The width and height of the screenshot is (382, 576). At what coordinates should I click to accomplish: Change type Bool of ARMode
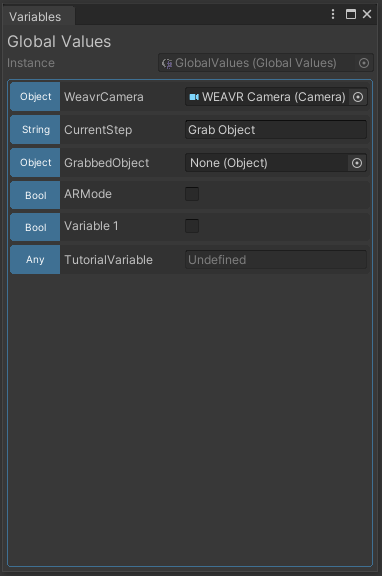[35, 195]
